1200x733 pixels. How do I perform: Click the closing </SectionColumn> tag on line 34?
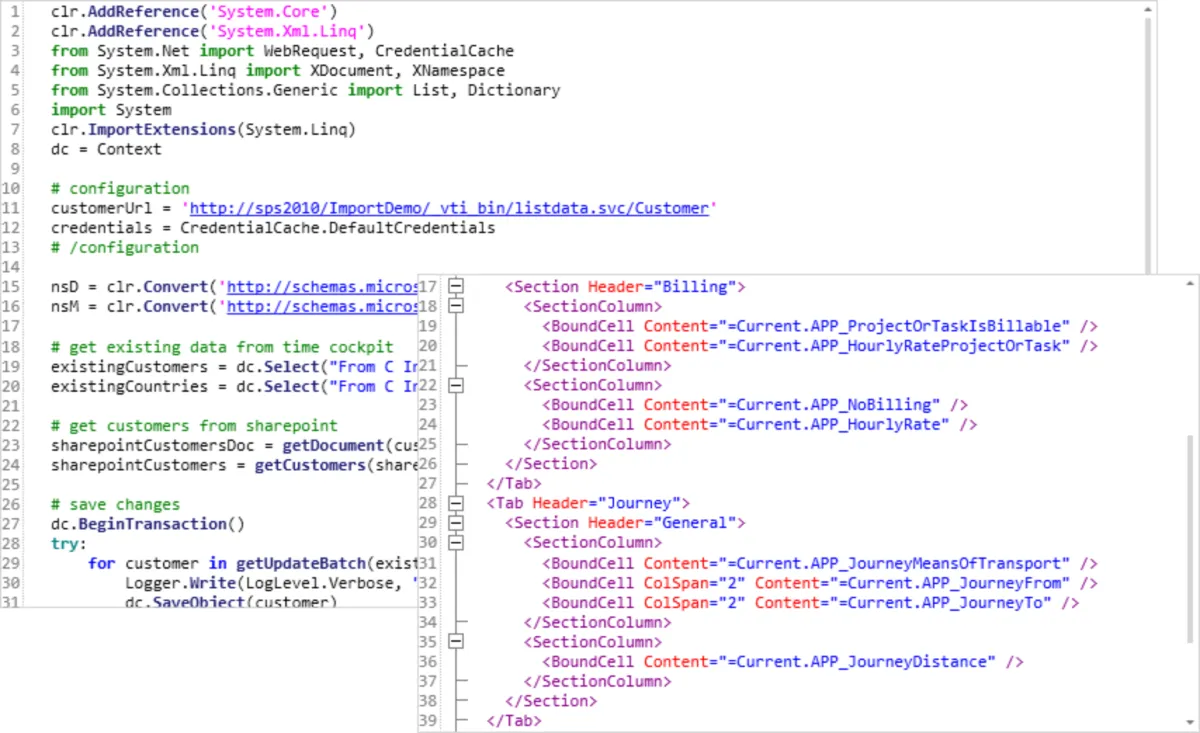[x=597, y=622]
